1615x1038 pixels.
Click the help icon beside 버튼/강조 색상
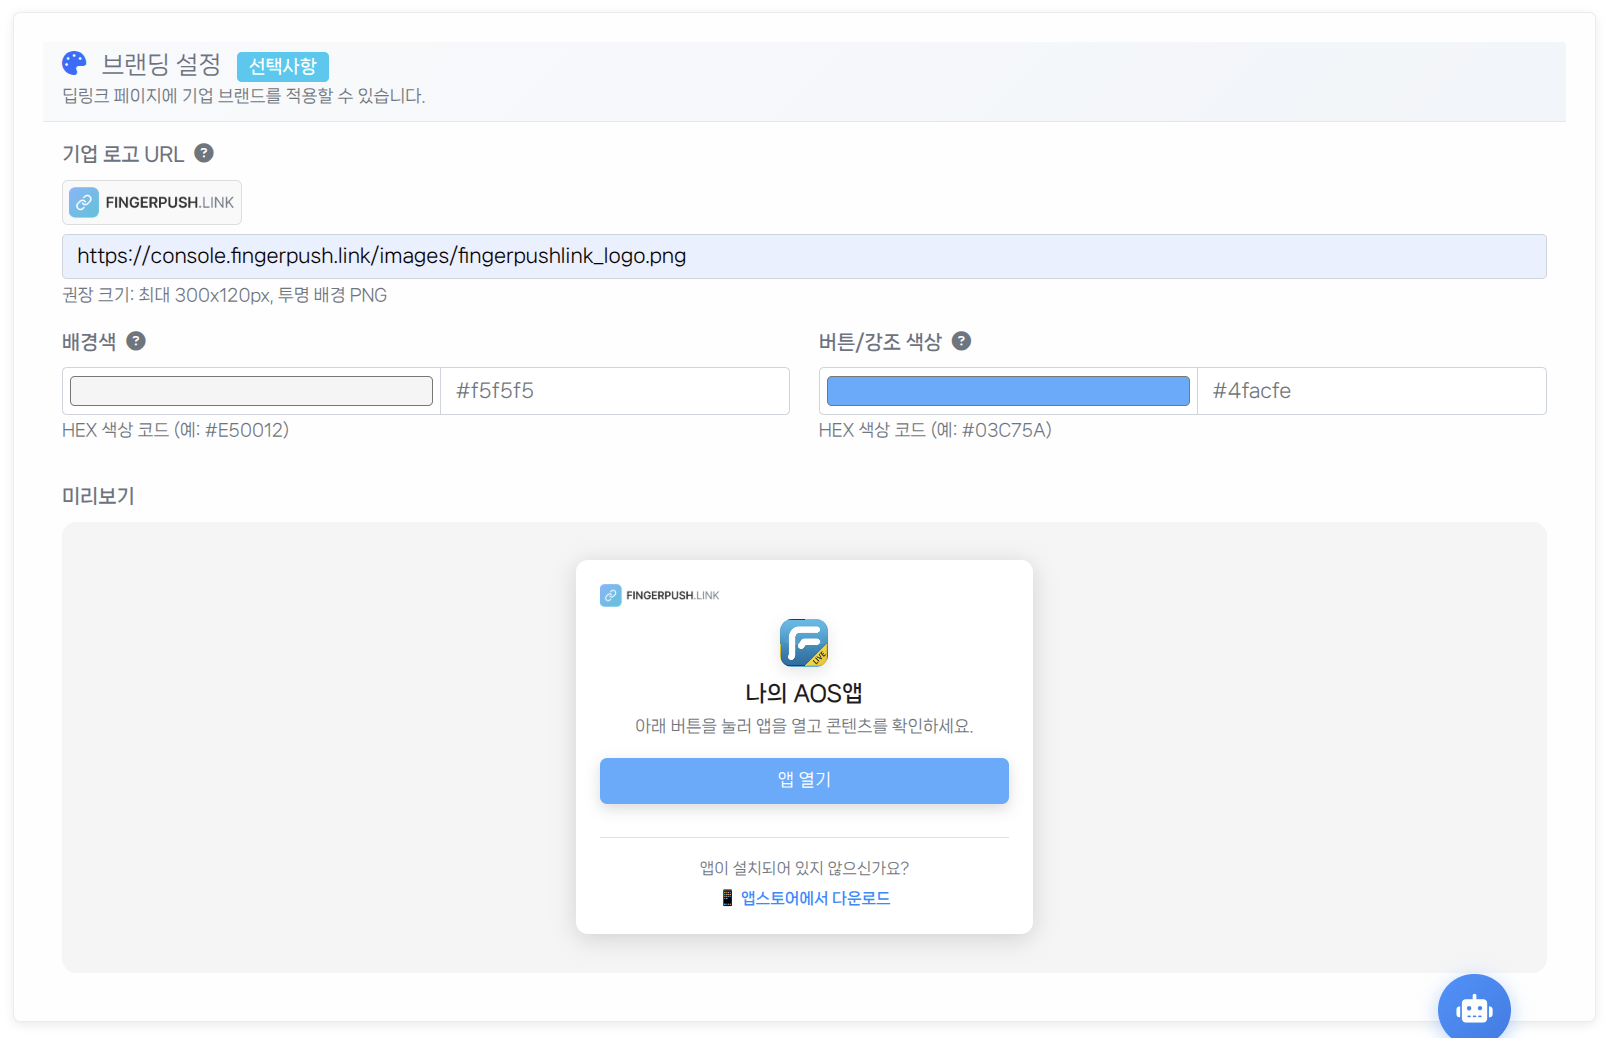(x=961, y=341)
